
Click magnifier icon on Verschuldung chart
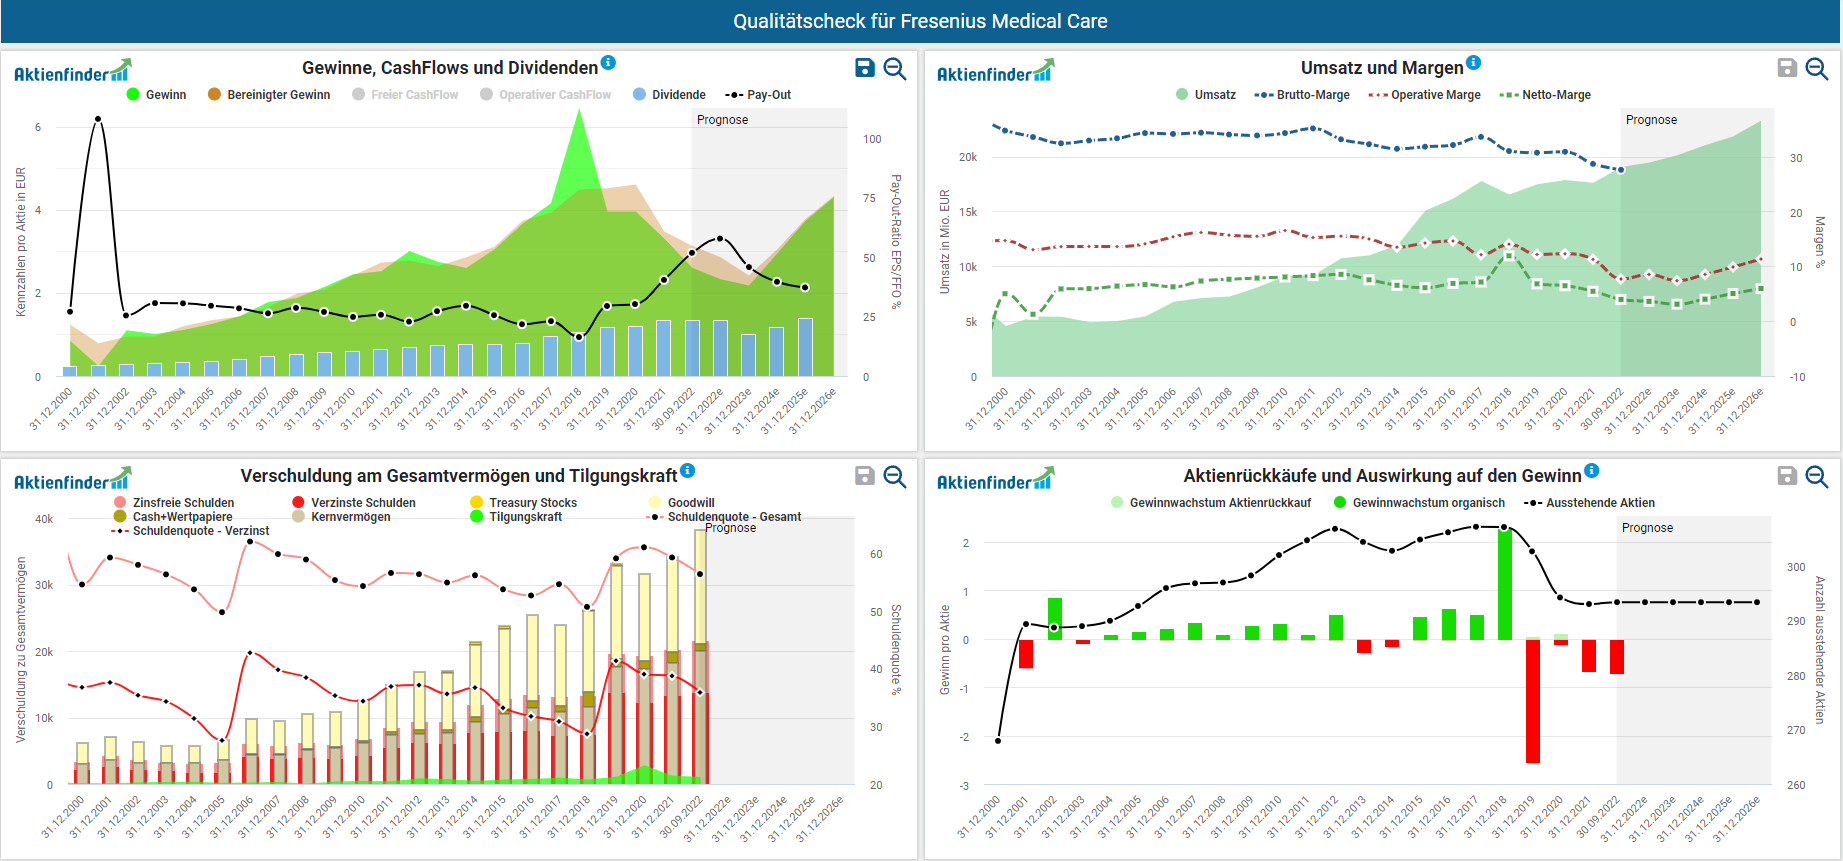tap(895, 476)
